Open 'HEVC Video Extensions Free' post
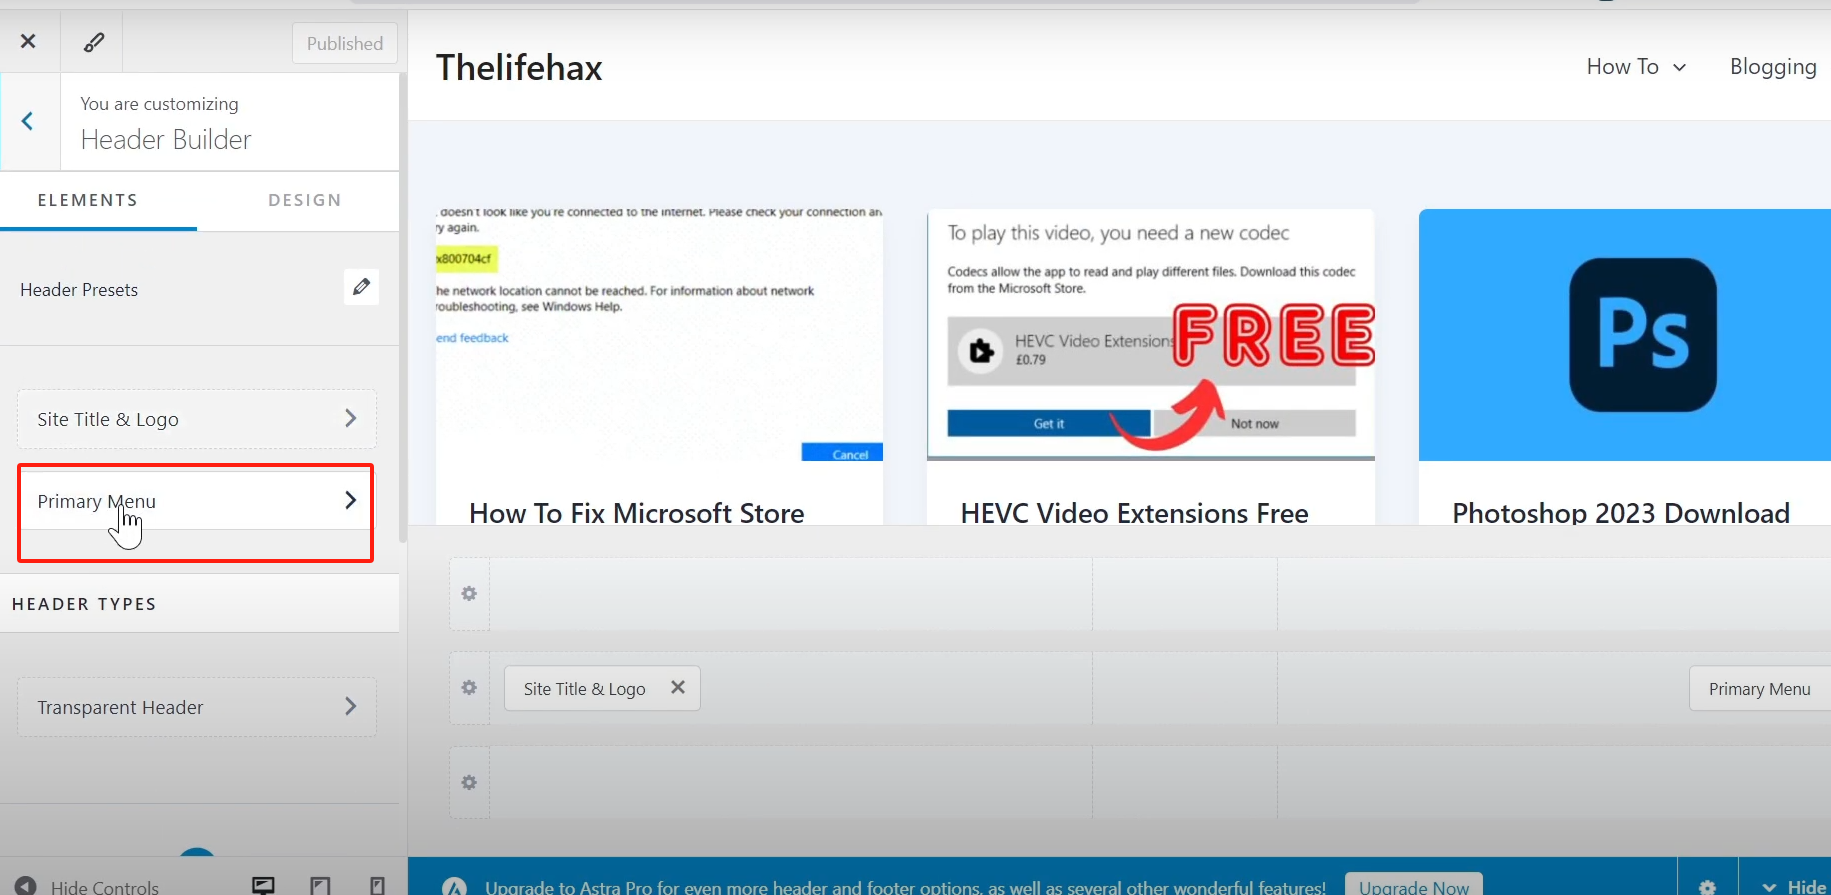This screenshot has height=895, width=1831. (x=1135, y=513)
